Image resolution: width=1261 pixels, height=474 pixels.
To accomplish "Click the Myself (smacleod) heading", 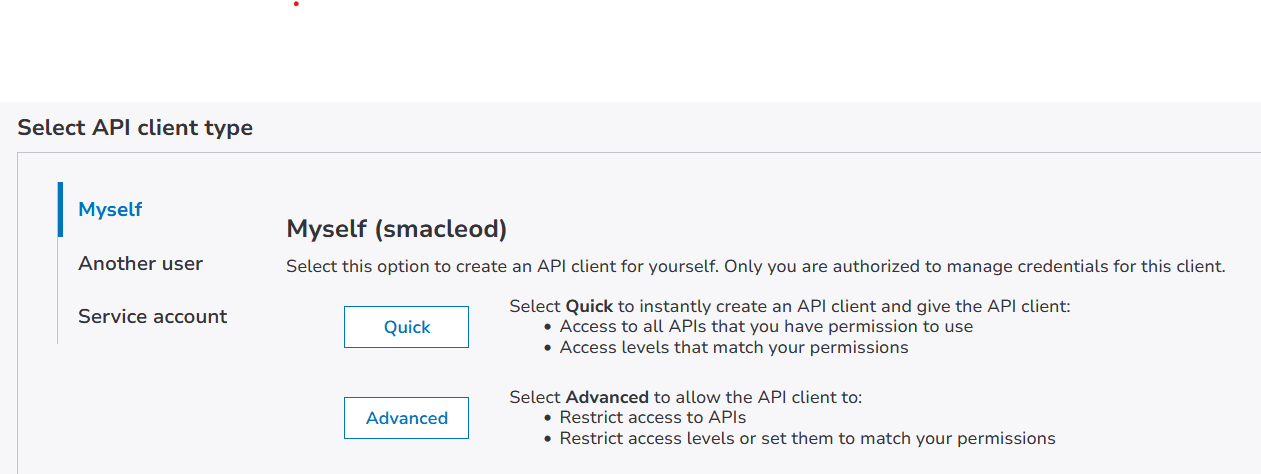I will coord(396,229).
